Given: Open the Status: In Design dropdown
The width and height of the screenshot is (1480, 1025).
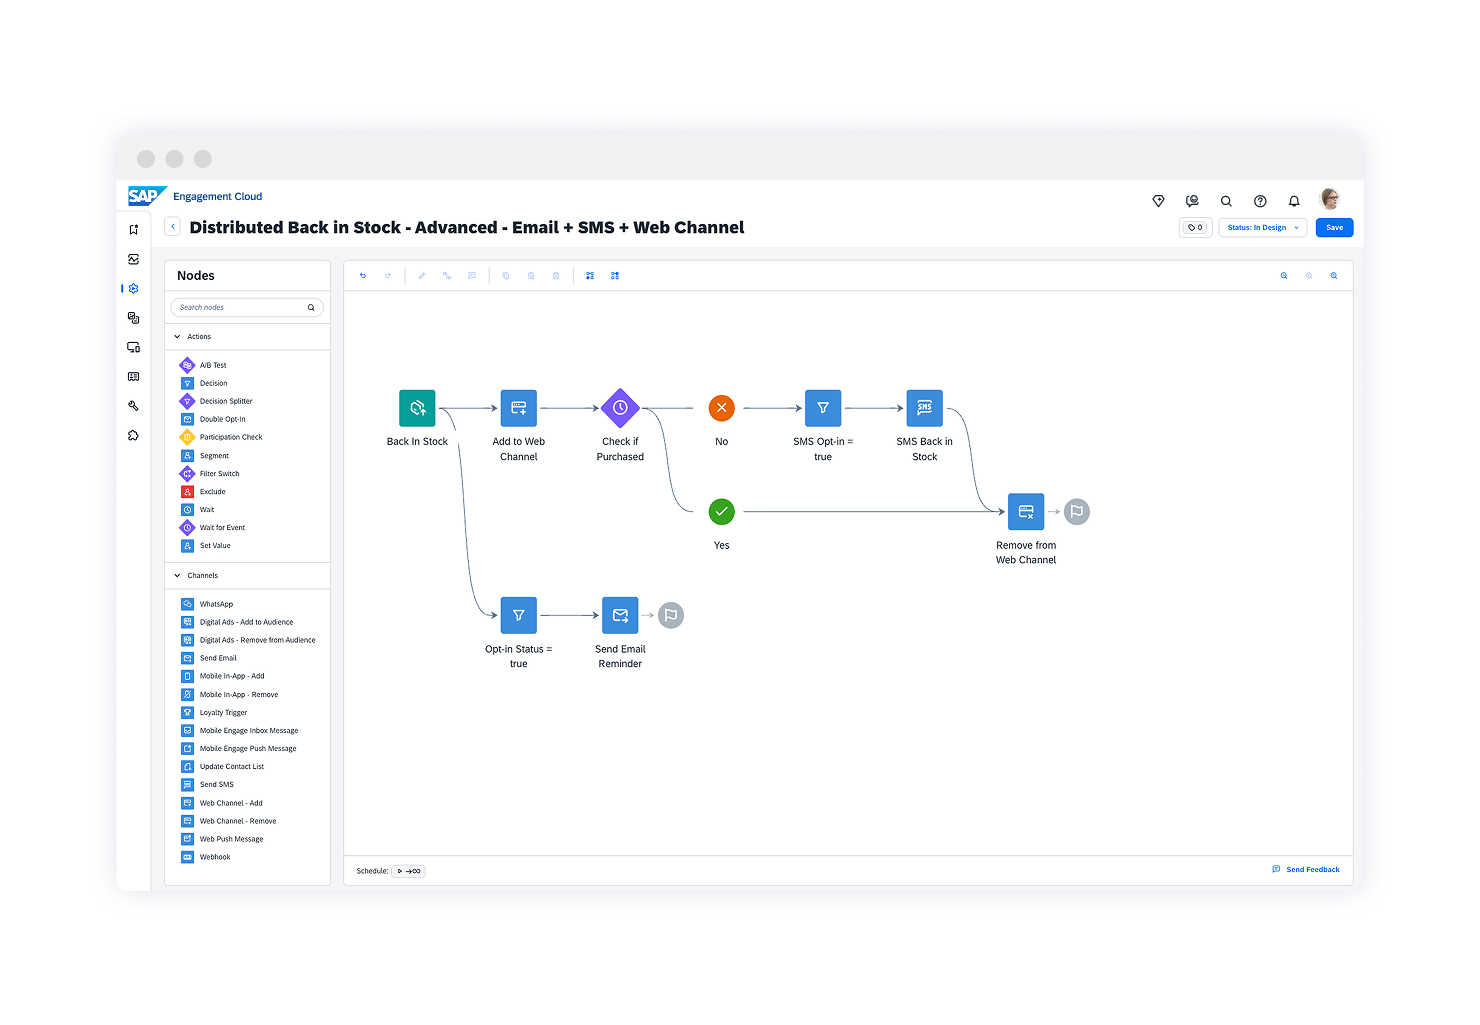Looking at the screenshot, I should (1263, 228).
